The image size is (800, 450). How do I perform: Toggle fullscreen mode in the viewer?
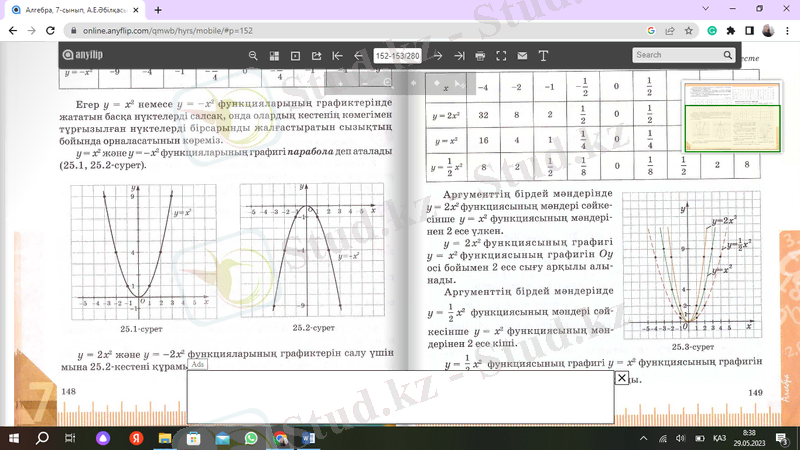(x=501, y=55)
